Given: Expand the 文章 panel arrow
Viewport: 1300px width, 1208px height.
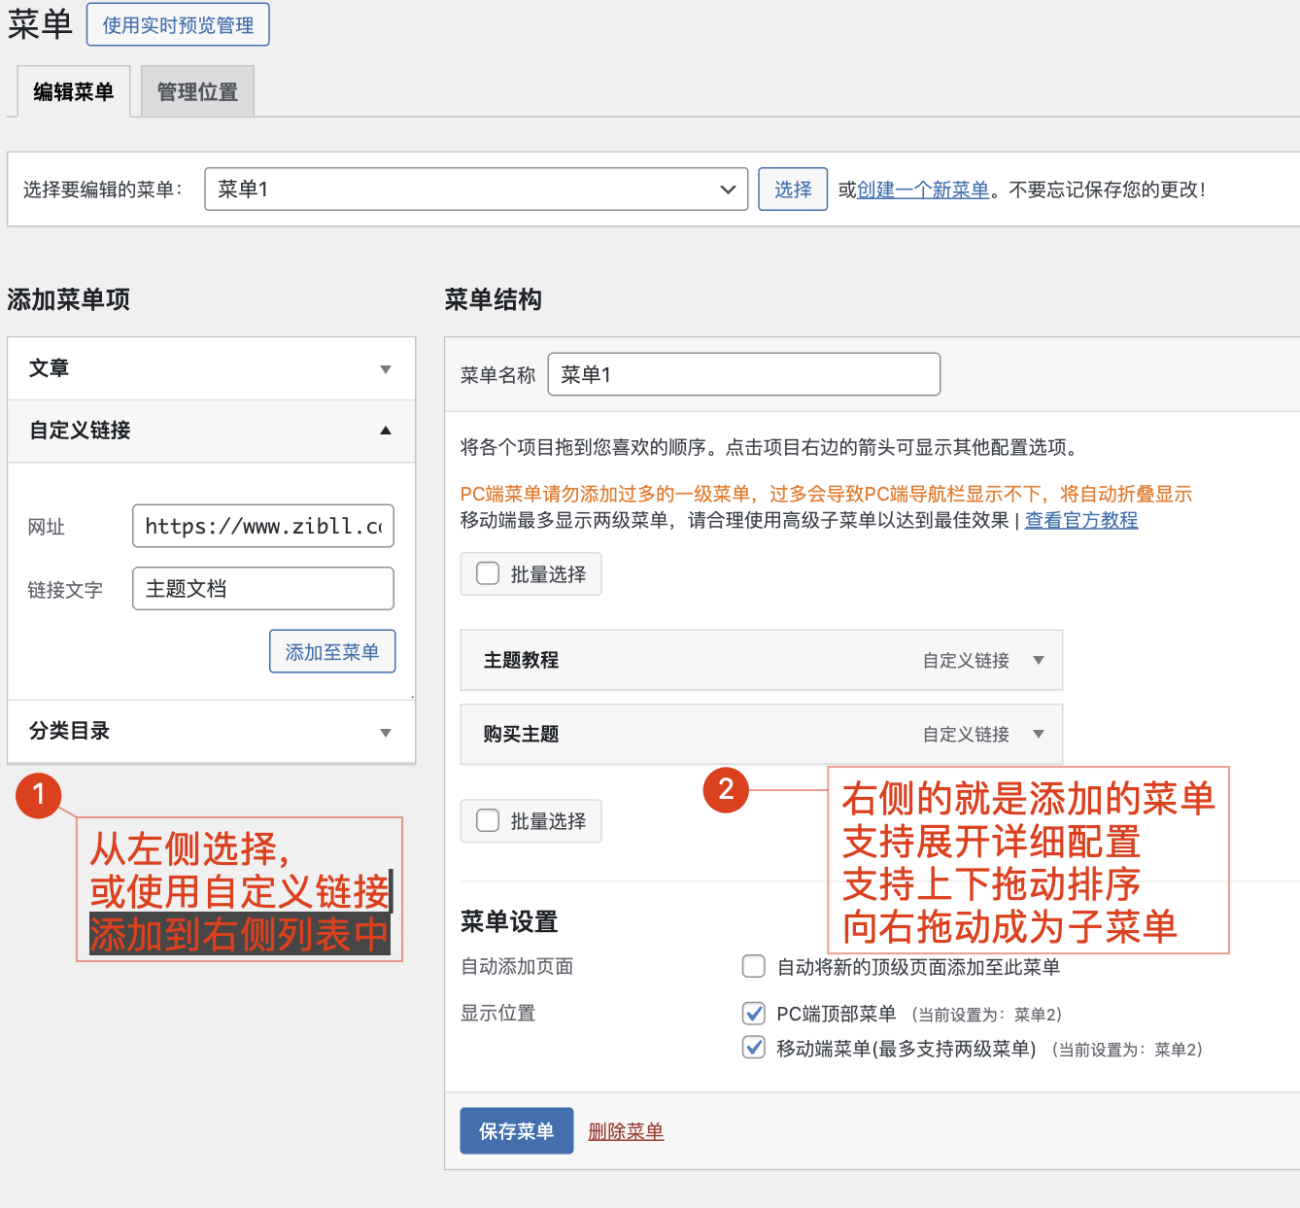Looking at the screenshot, I should pyautogui.click(x=385, y=369).
